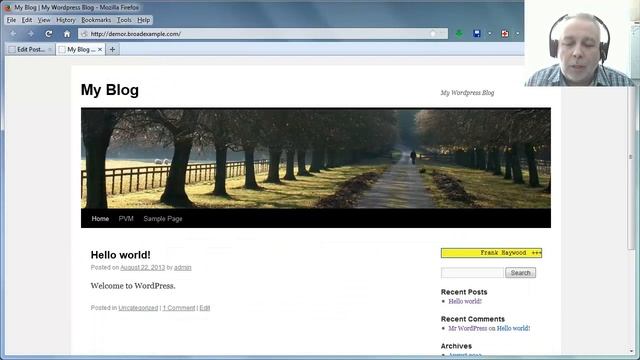Close the My Blog tab
The height and width of the screenshot is (360, 640).
point(100,49)
